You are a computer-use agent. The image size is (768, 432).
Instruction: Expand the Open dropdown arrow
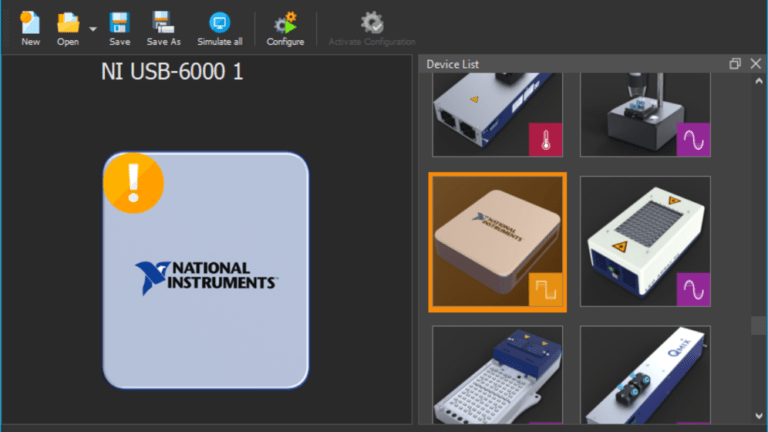(x=93, y=29)
